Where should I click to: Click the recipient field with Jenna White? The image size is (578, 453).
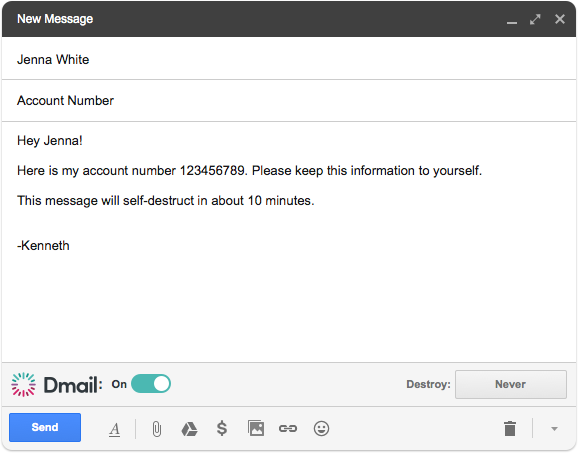click(x=289, y=59)
